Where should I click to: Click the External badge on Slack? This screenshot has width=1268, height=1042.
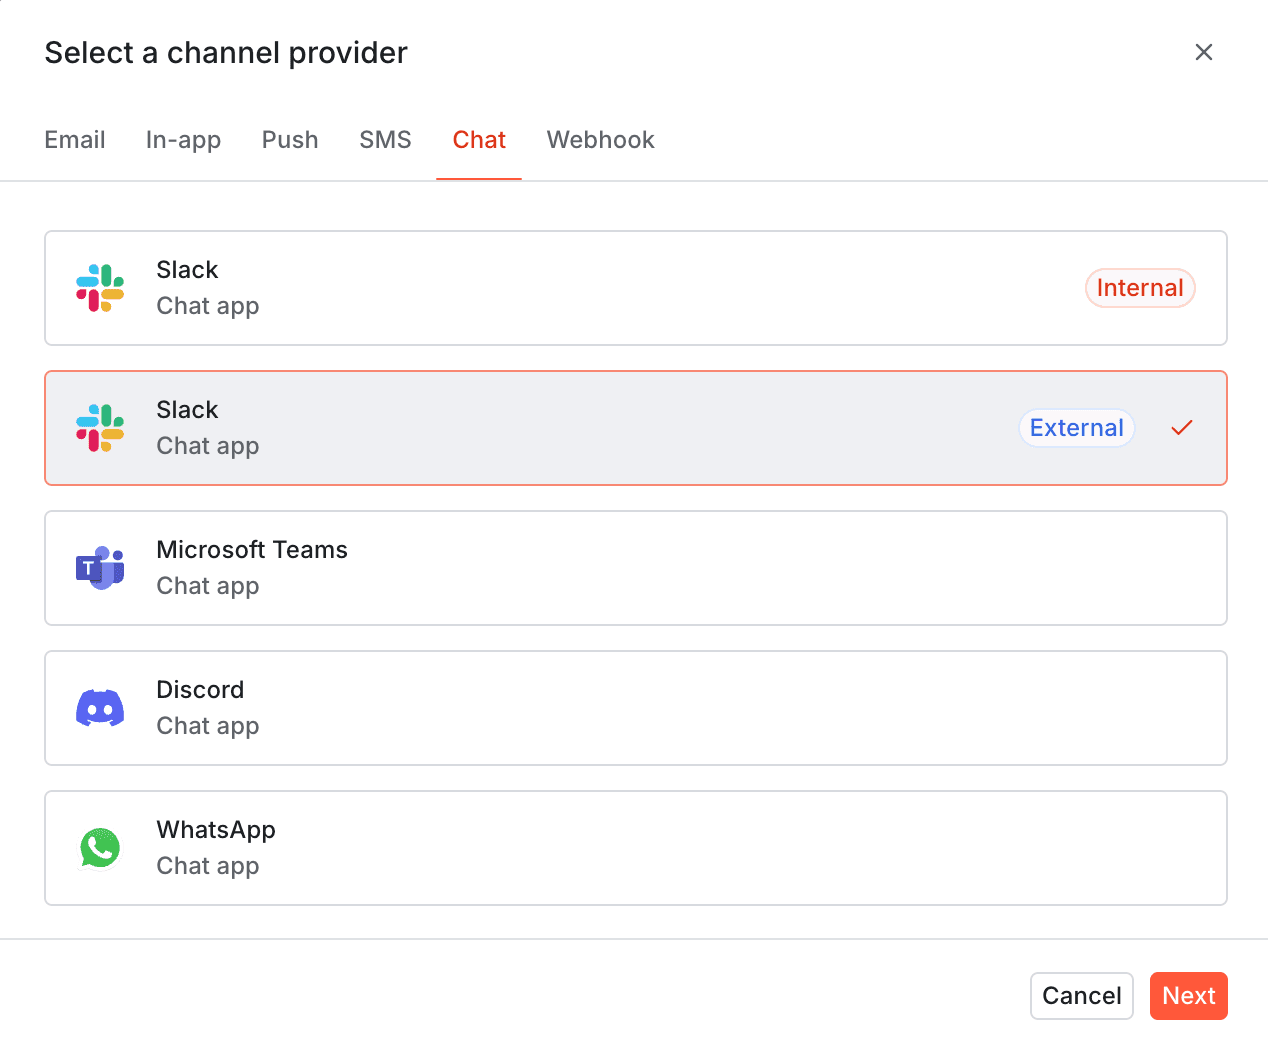tap(1077, 428)
